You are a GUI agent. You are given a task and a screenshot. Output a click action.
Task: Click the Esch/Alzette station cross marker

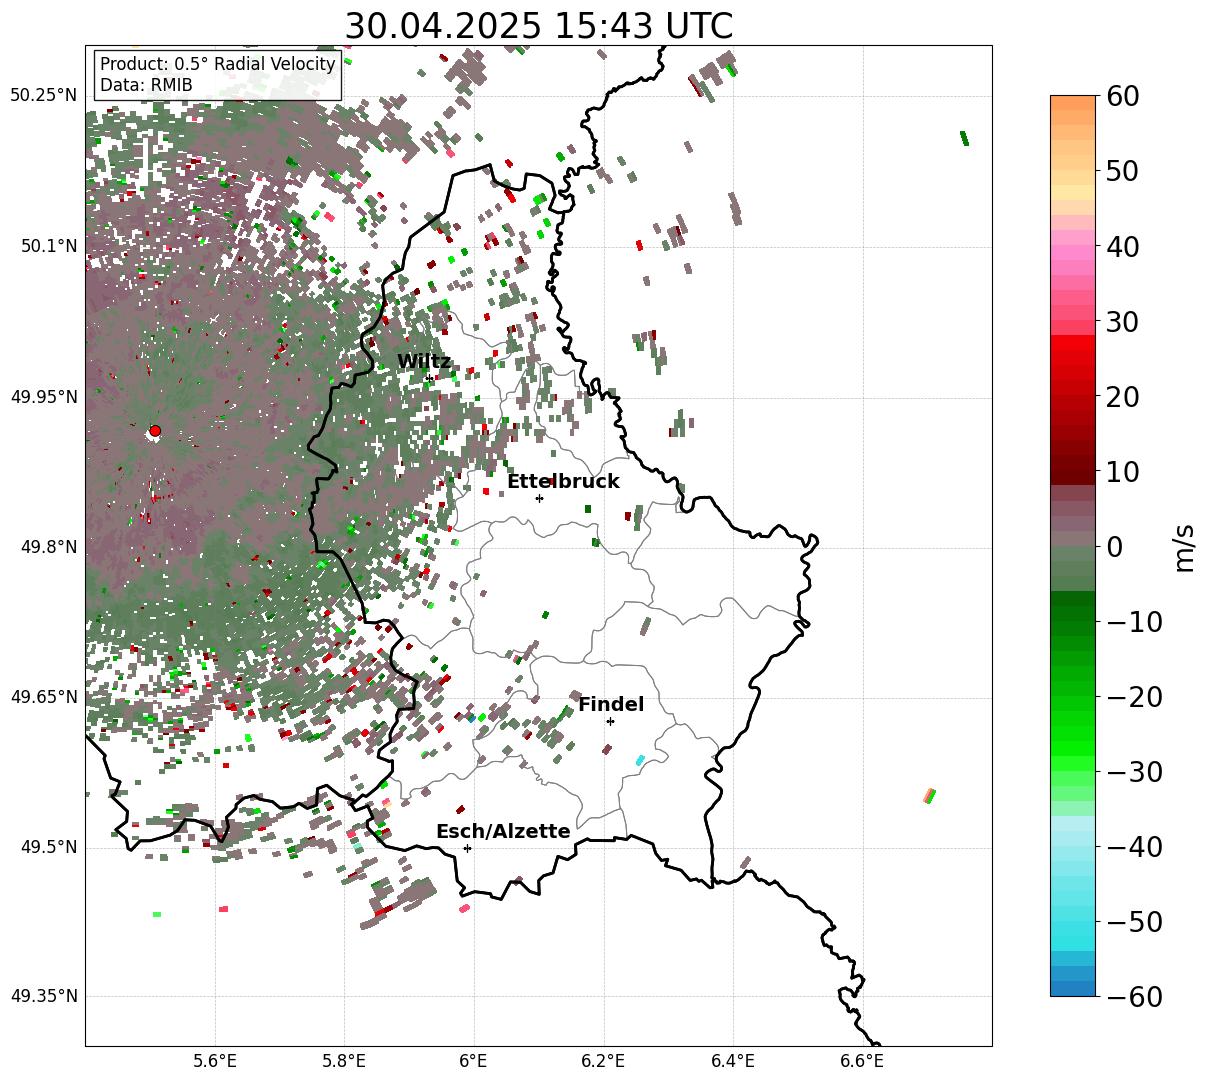(x=467, y=848)
